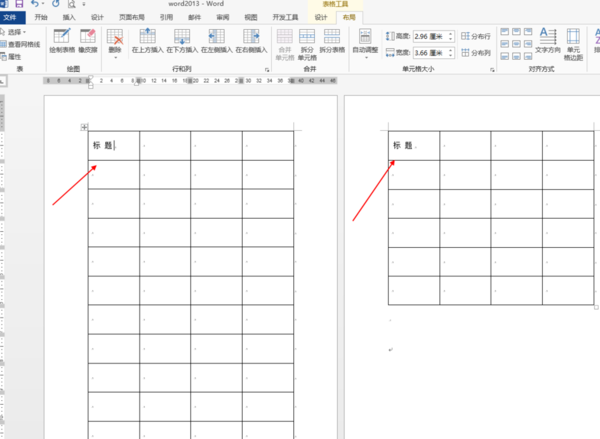Undo the last action

tap(35, 4)
